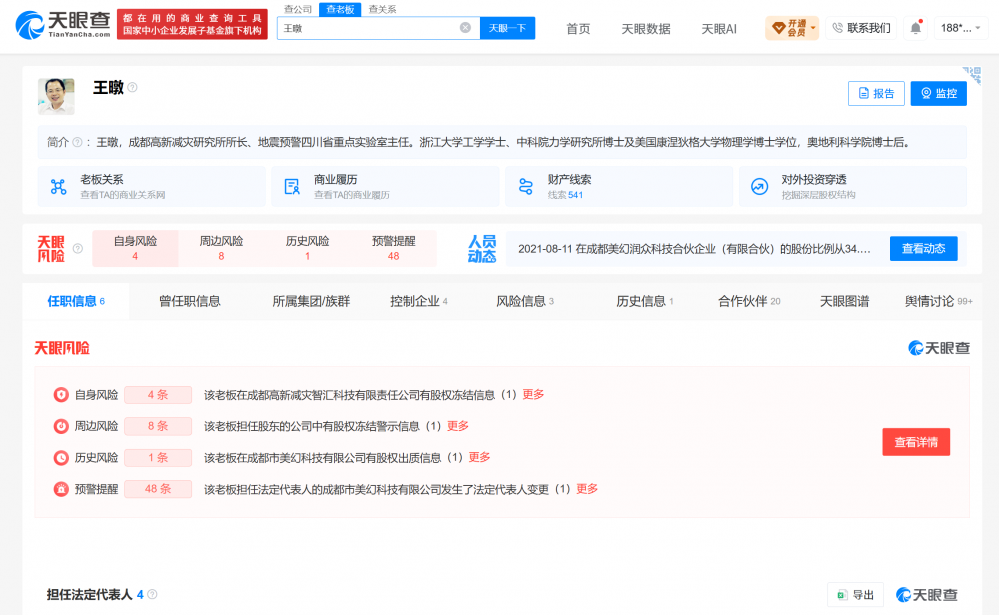Click the 监控 button
Screen dimensions: 999x615
pos(938,93)
